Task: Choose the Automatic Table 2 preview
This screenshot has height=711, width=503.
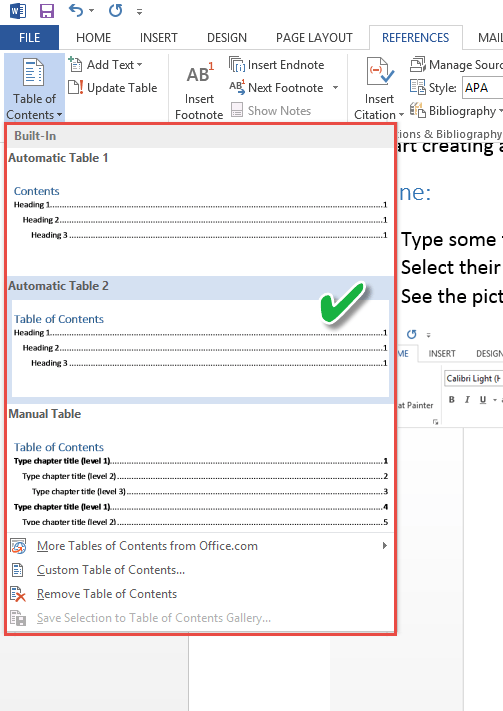Action: [200, 340]
